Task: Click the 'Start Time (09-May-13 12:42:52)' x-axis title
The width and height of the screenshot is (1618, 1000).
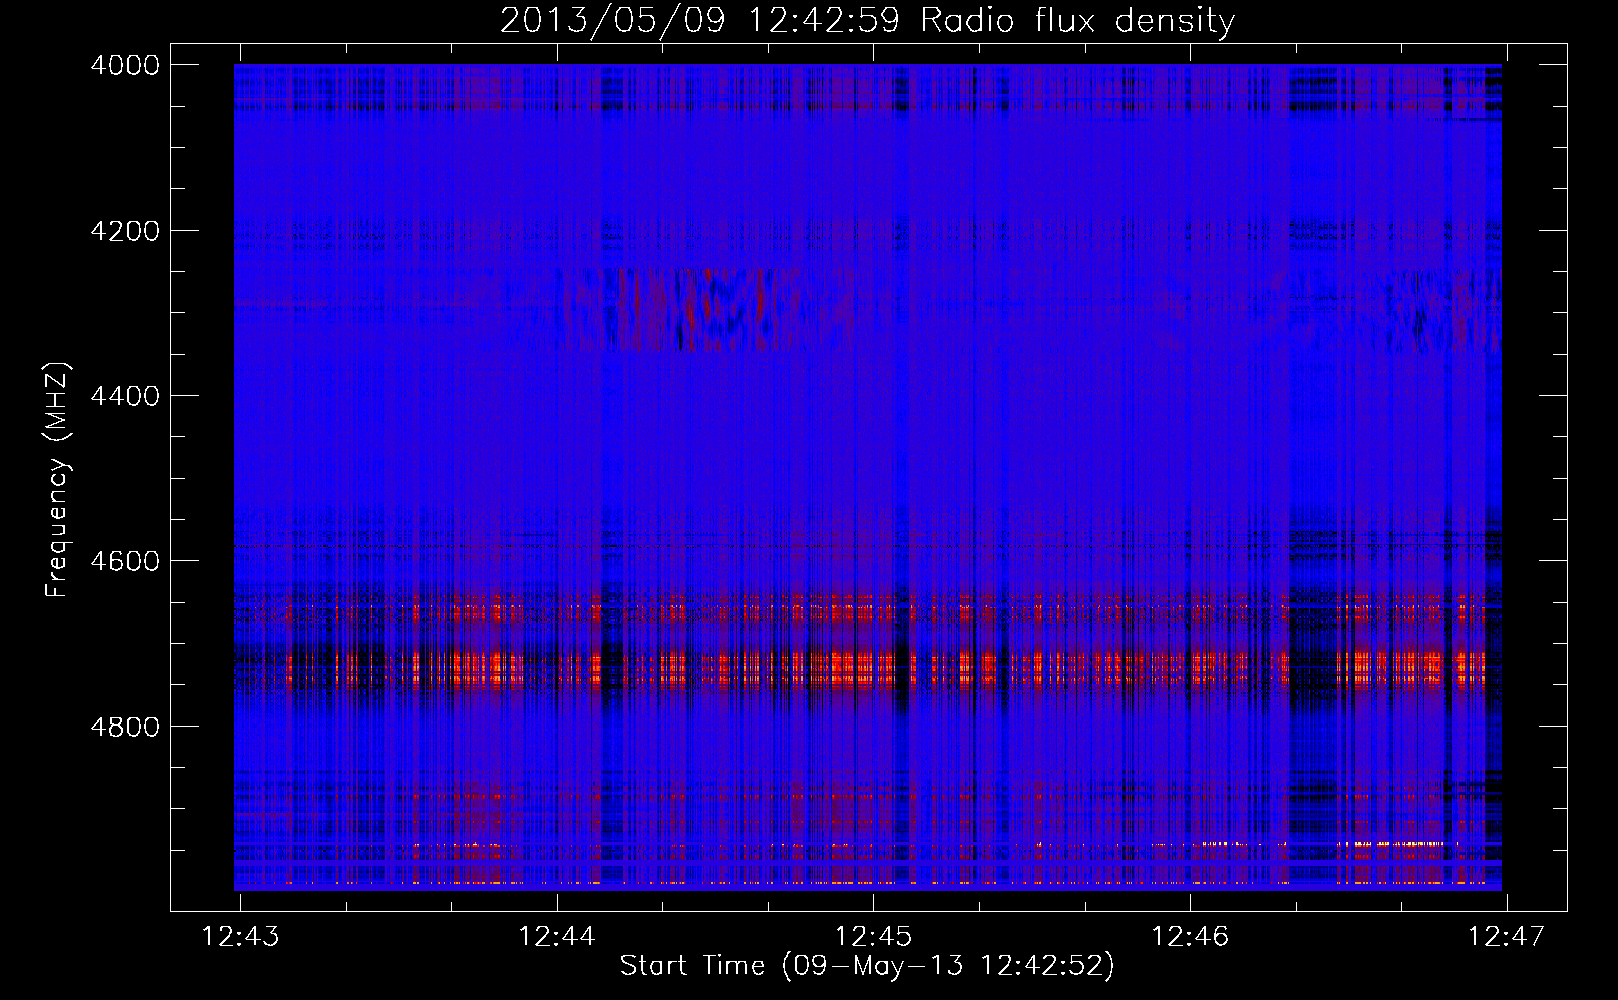Action: pos(867,966)
